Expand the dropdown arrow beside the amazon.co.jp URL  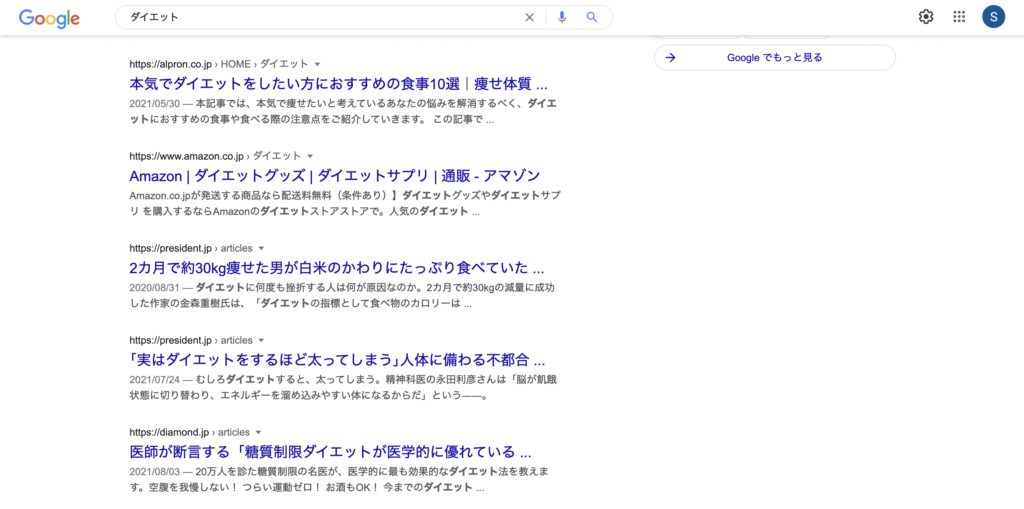tap(311, 156)
